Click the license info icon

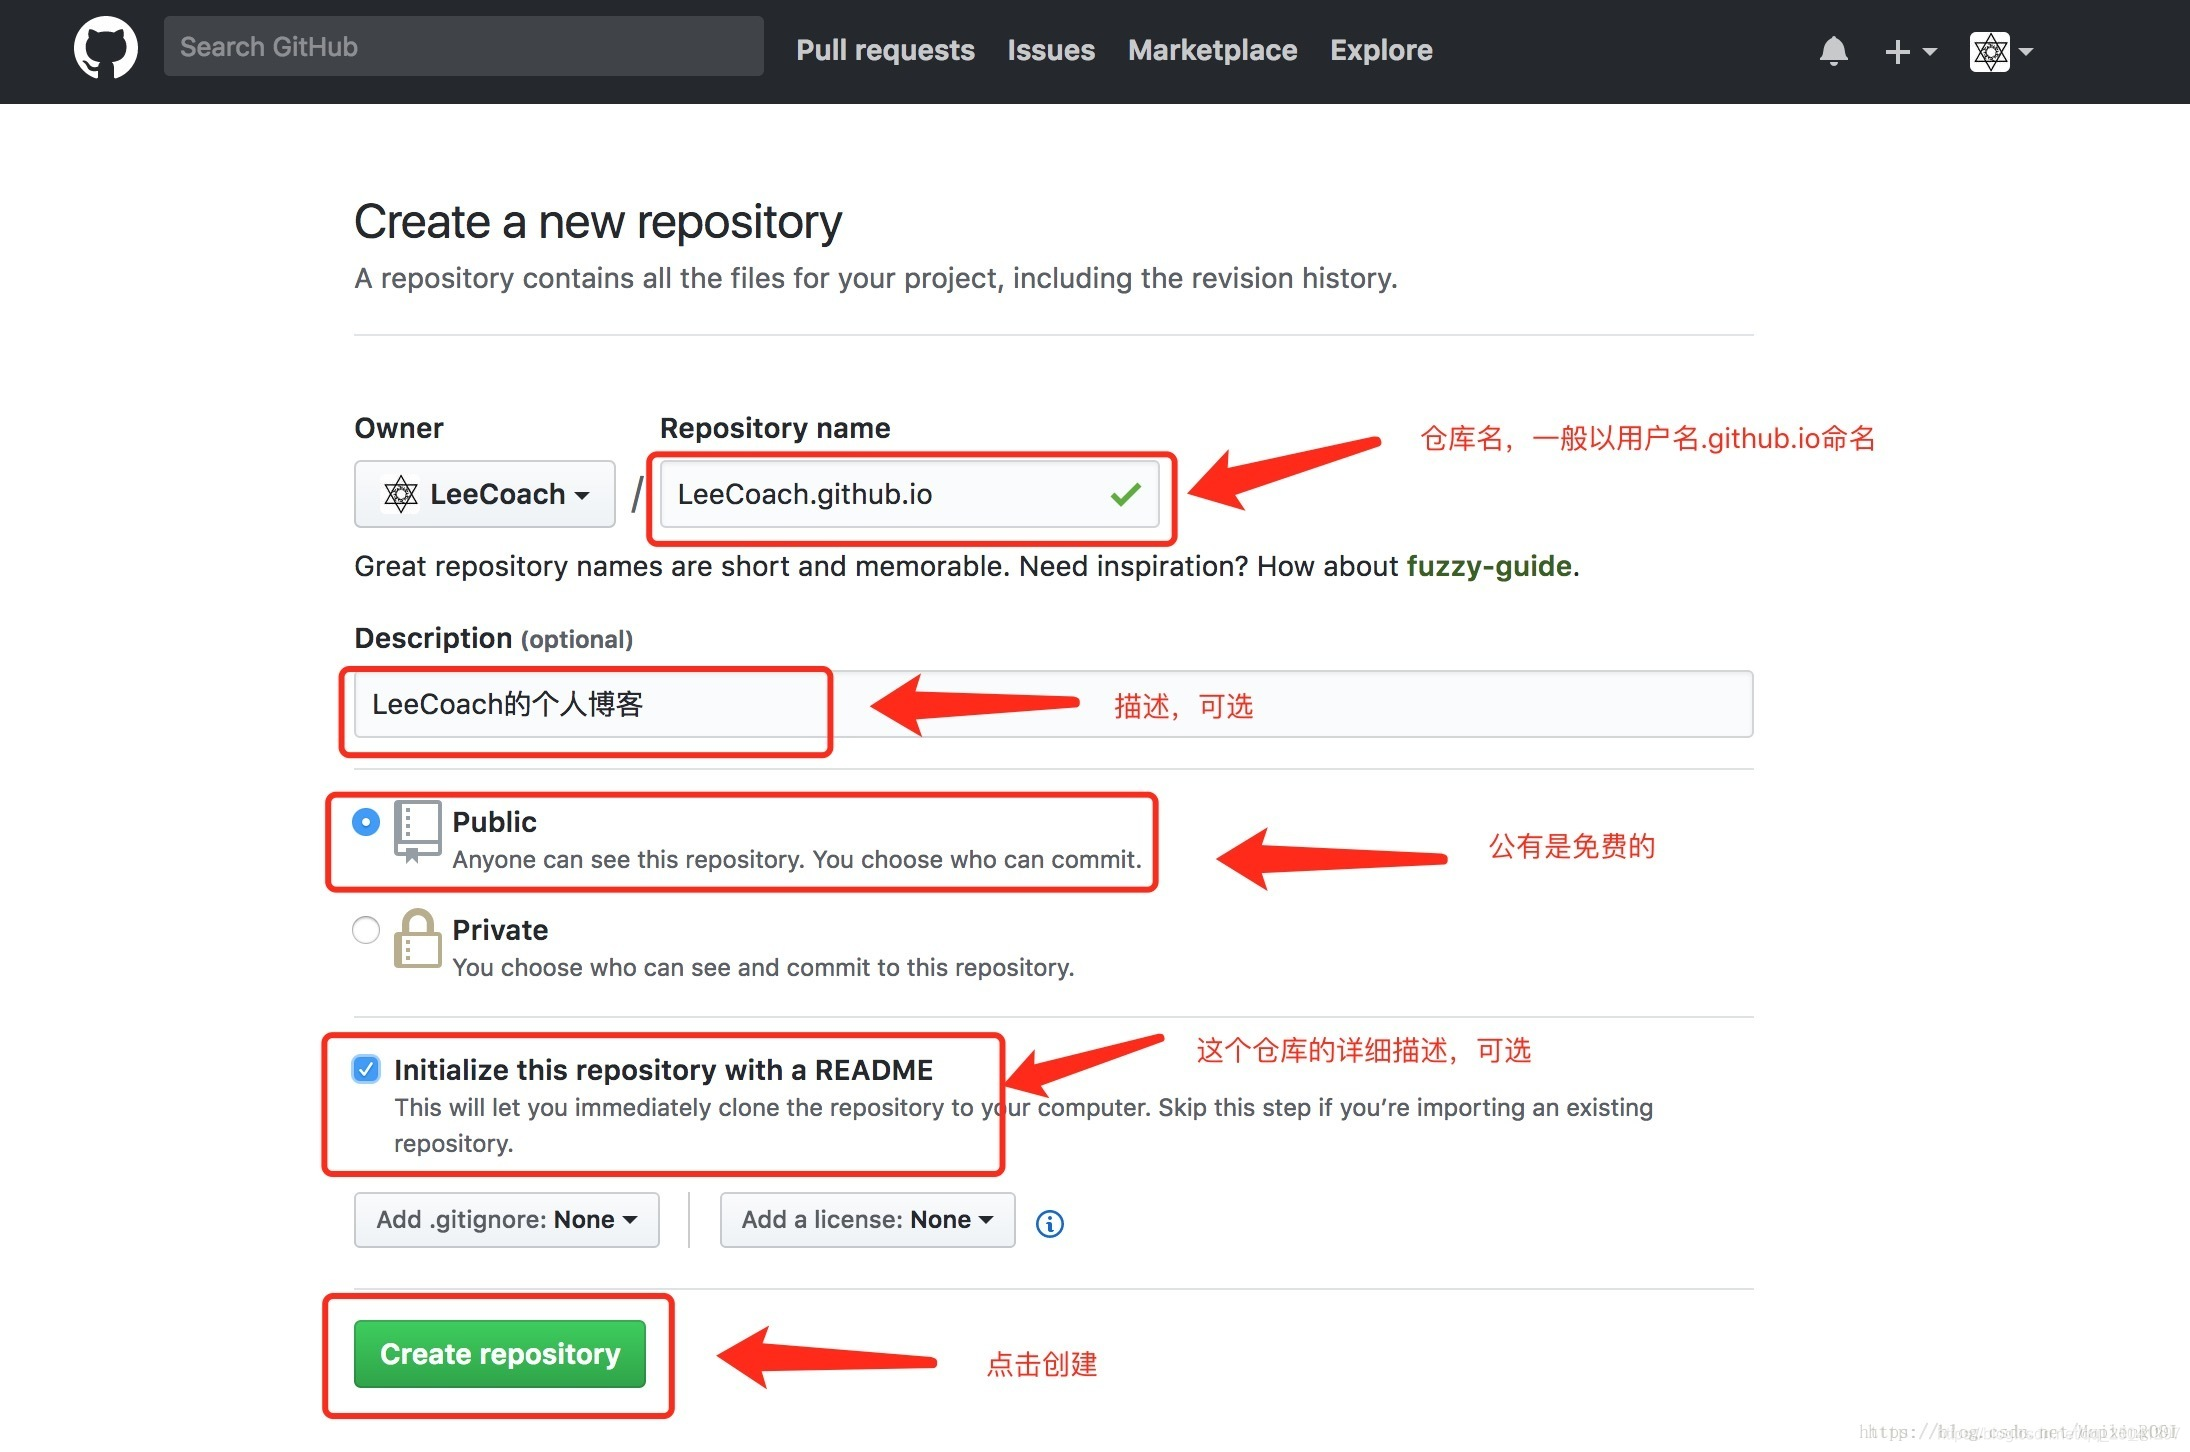(x=1049, y=1223)
